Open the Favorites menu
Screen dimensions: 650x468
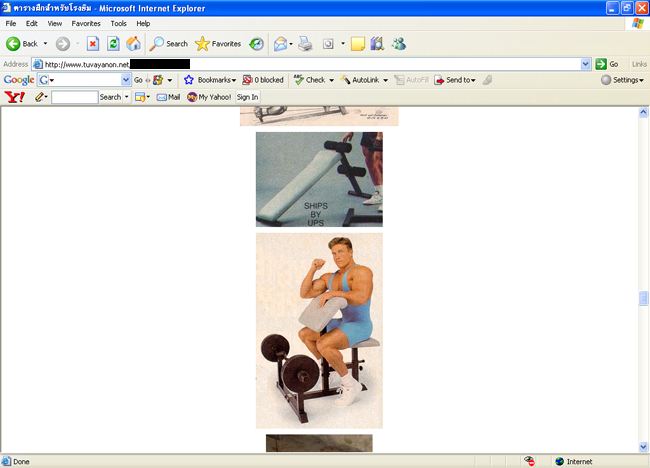tap(86, 23)
